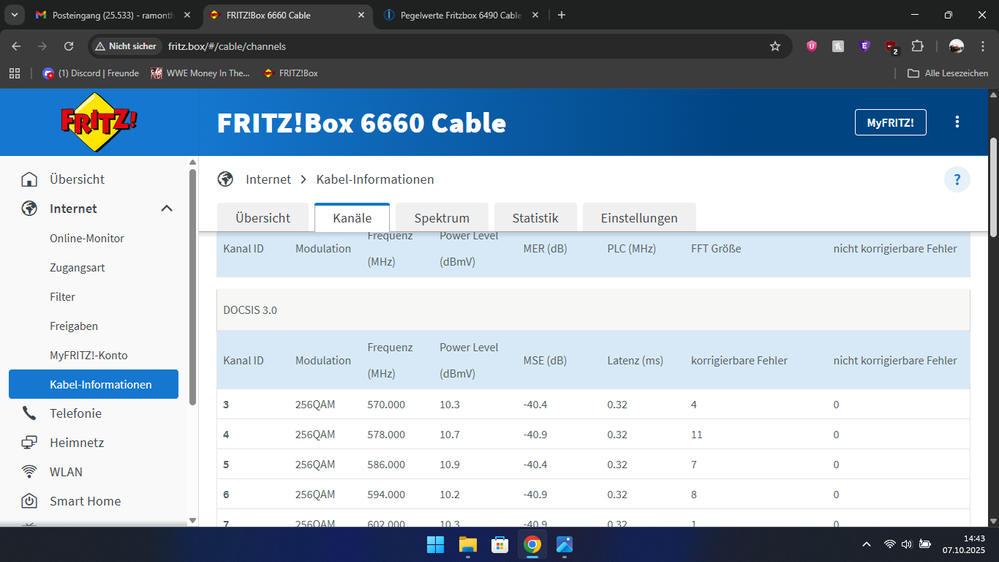This screenshot has height=562, width=999.
Task: Bookmark this page with star icon
Action: 775,47
